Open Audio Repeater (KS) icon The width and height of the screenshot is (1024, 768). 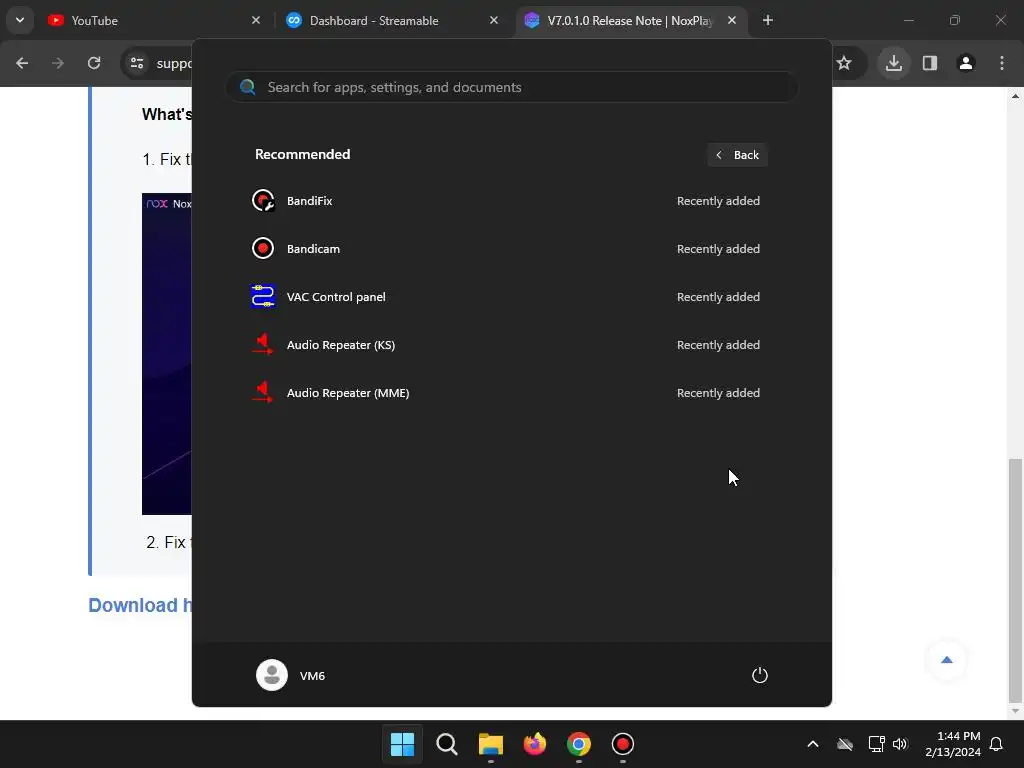point(263,345)
